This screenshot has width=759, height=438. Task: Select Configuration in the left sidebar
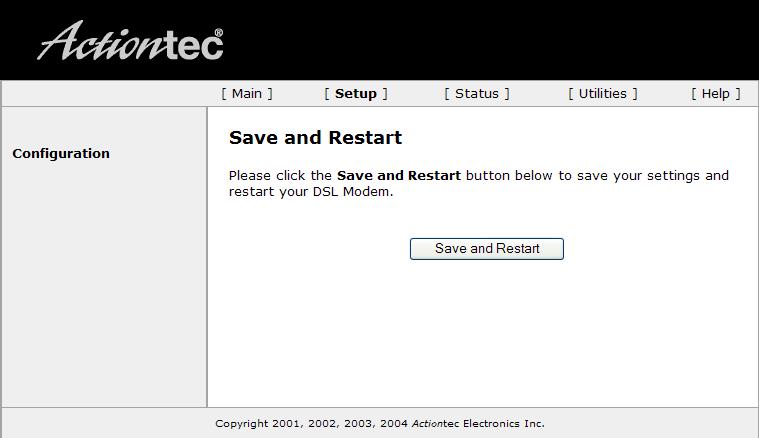pyautogui.click(x=61, y=153)
